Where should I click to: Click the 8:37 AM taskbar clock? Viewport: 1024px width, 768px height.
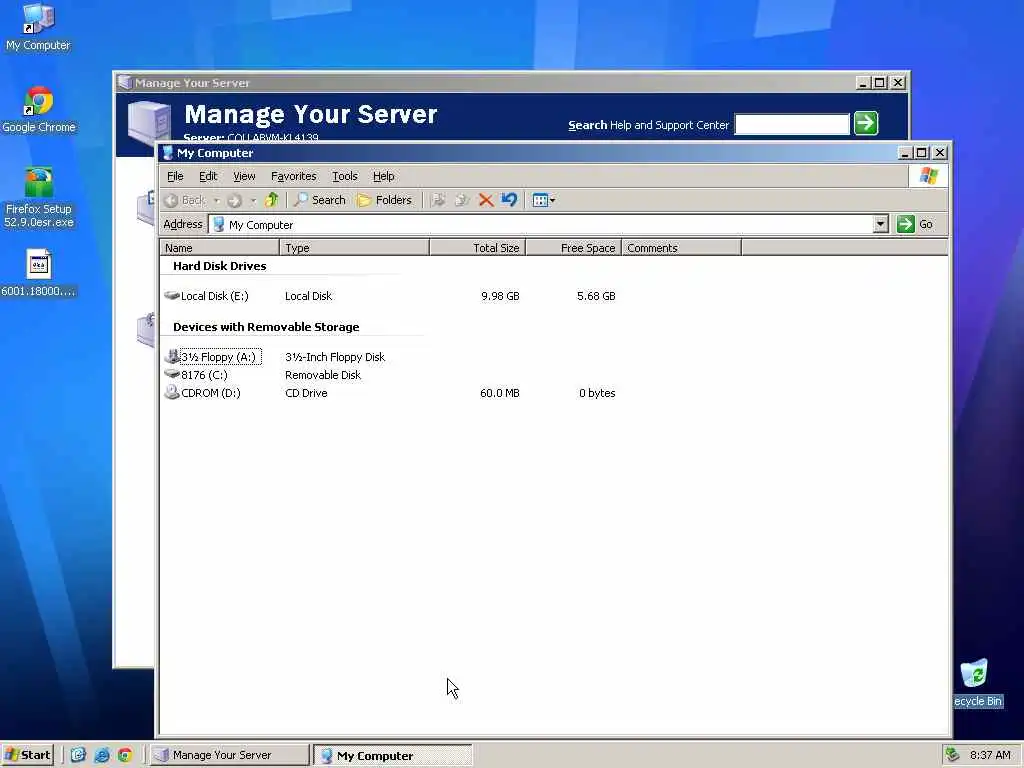click(990, 755)
